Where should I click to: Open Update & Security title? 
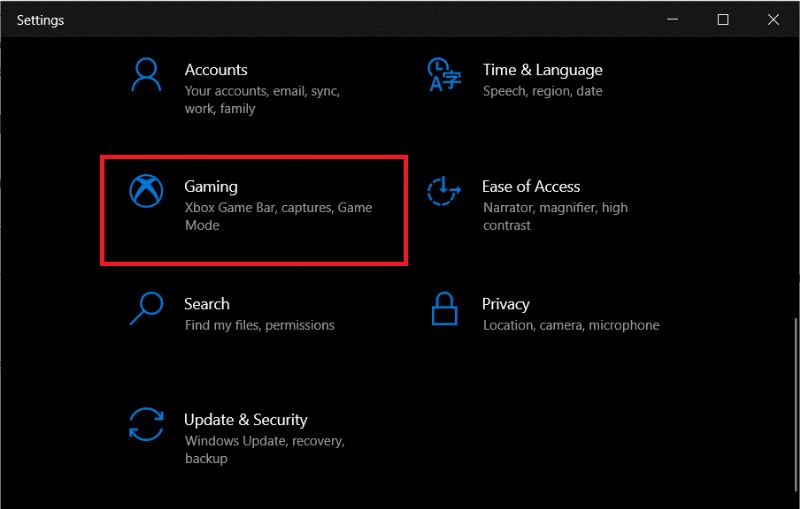245,420
